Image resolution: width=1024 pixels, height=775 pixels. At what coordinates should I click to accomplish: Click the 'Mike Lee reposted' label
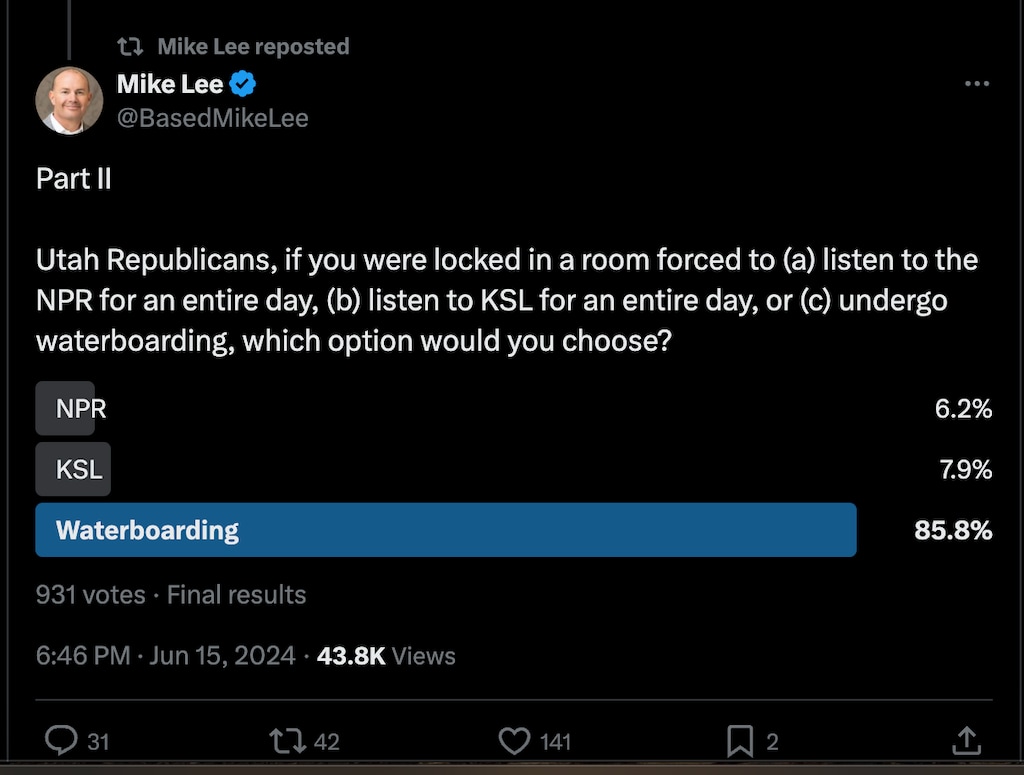point(253,46)
